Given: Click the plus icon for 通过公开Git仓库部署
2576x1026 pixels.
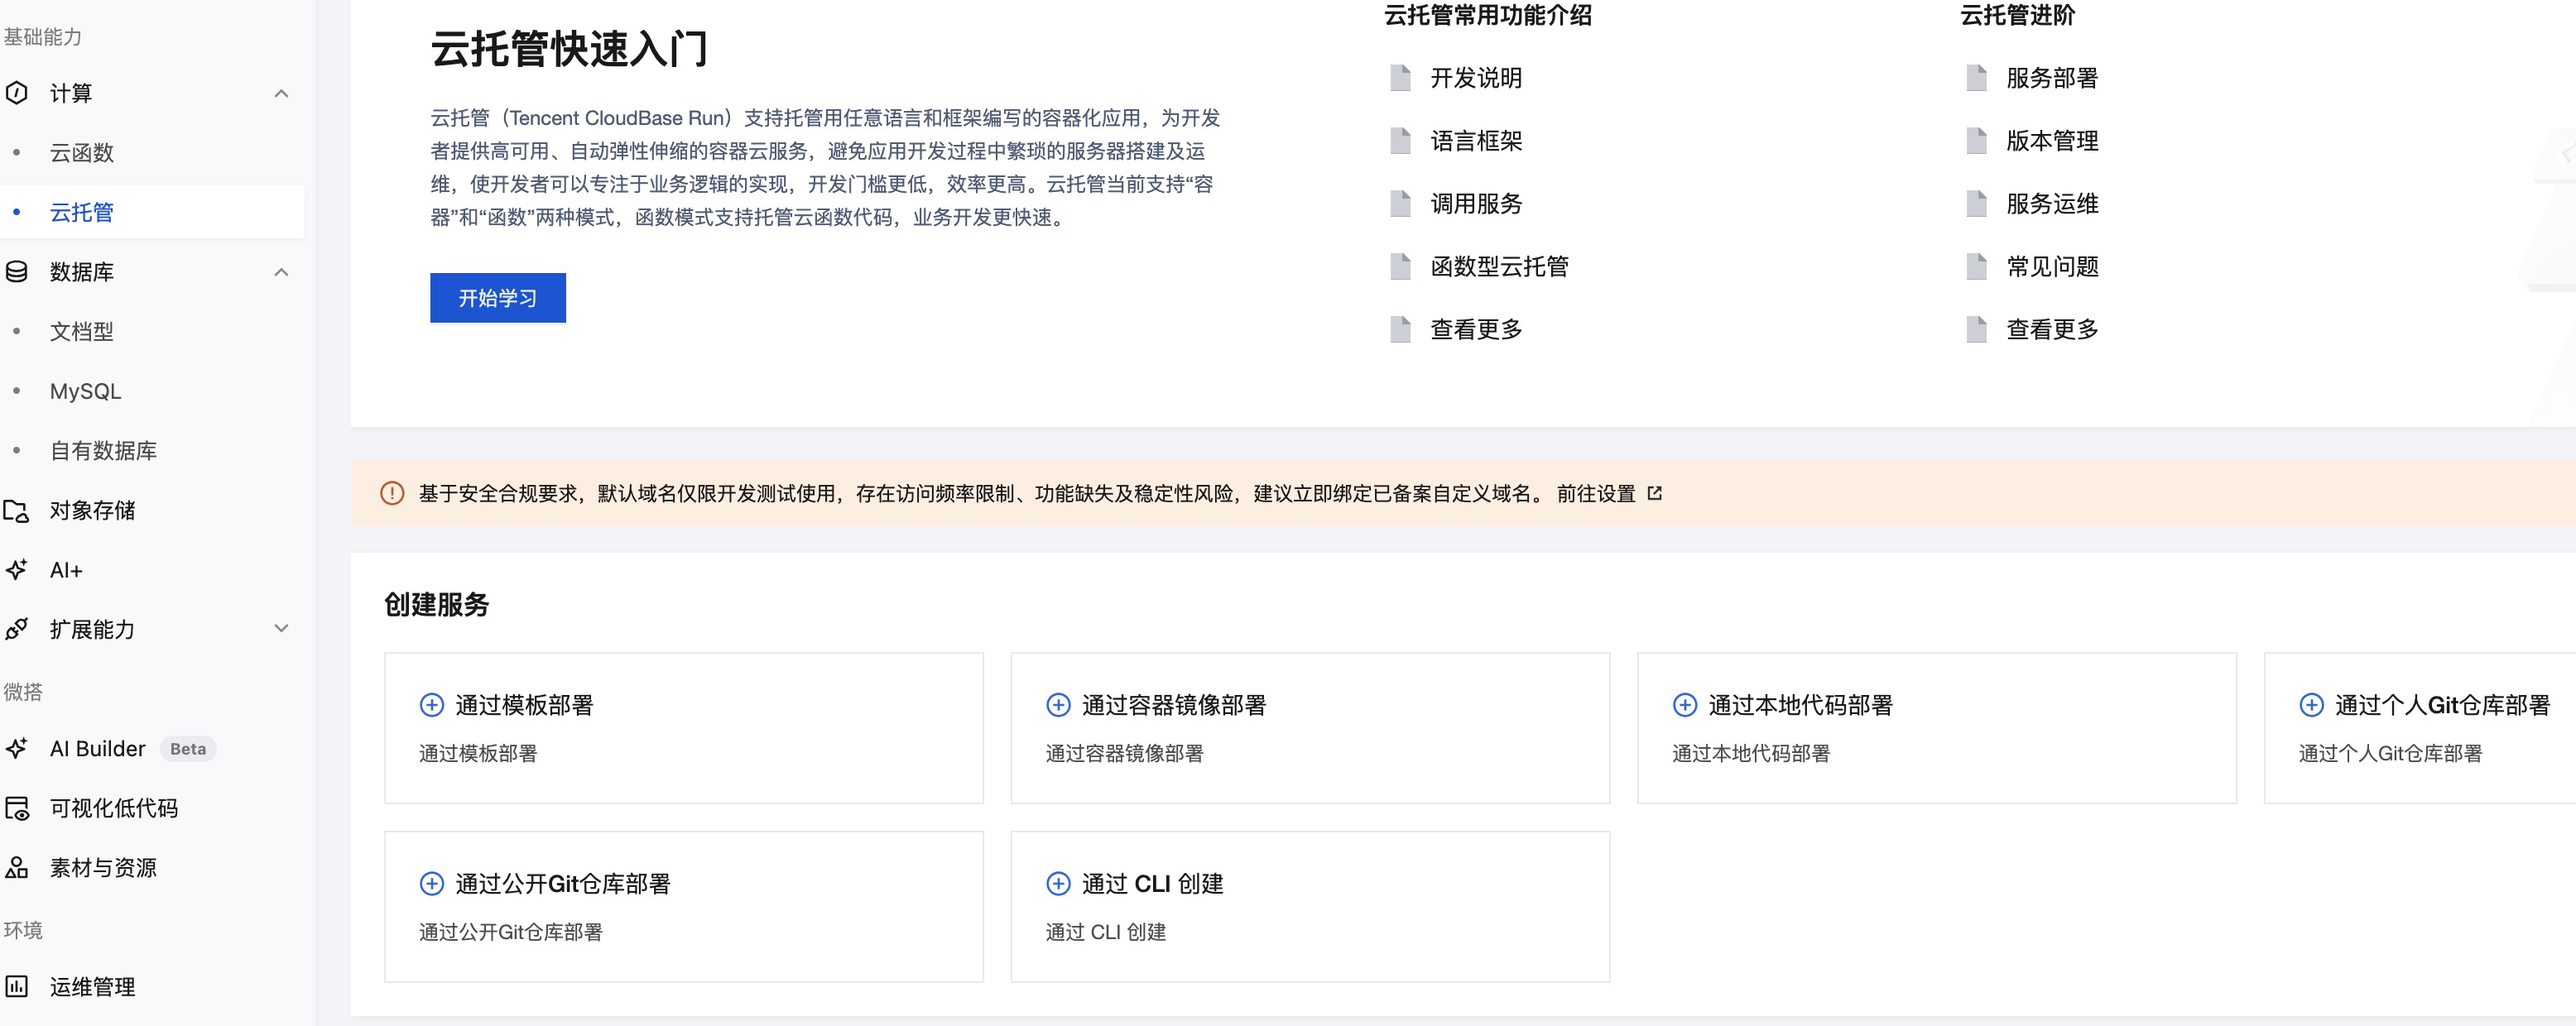Looking at the screenshot, I should pyautogui.click(x=431, y=884).
